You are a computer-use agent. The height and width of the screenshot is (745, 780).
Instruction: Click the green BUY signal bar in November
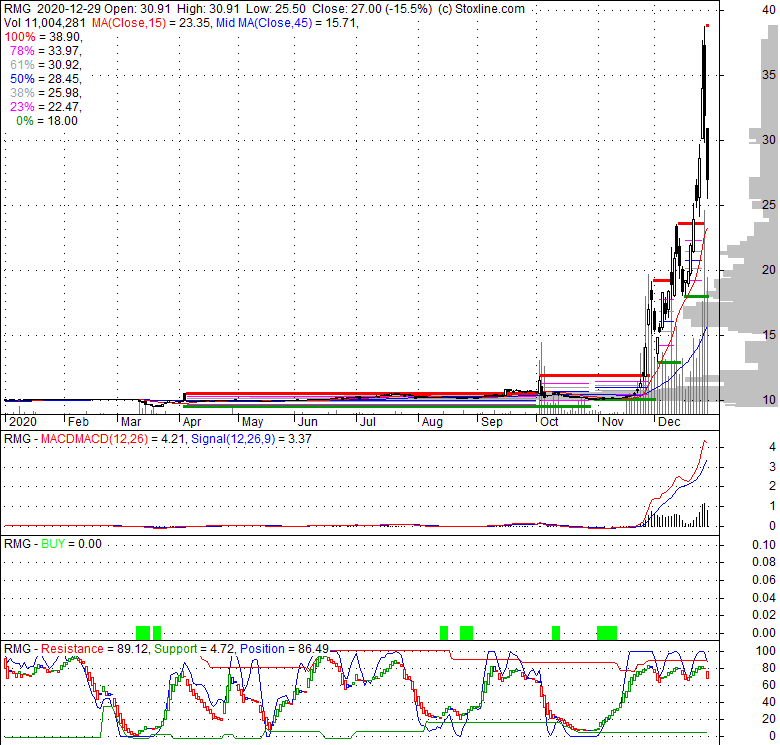[607, 633]
